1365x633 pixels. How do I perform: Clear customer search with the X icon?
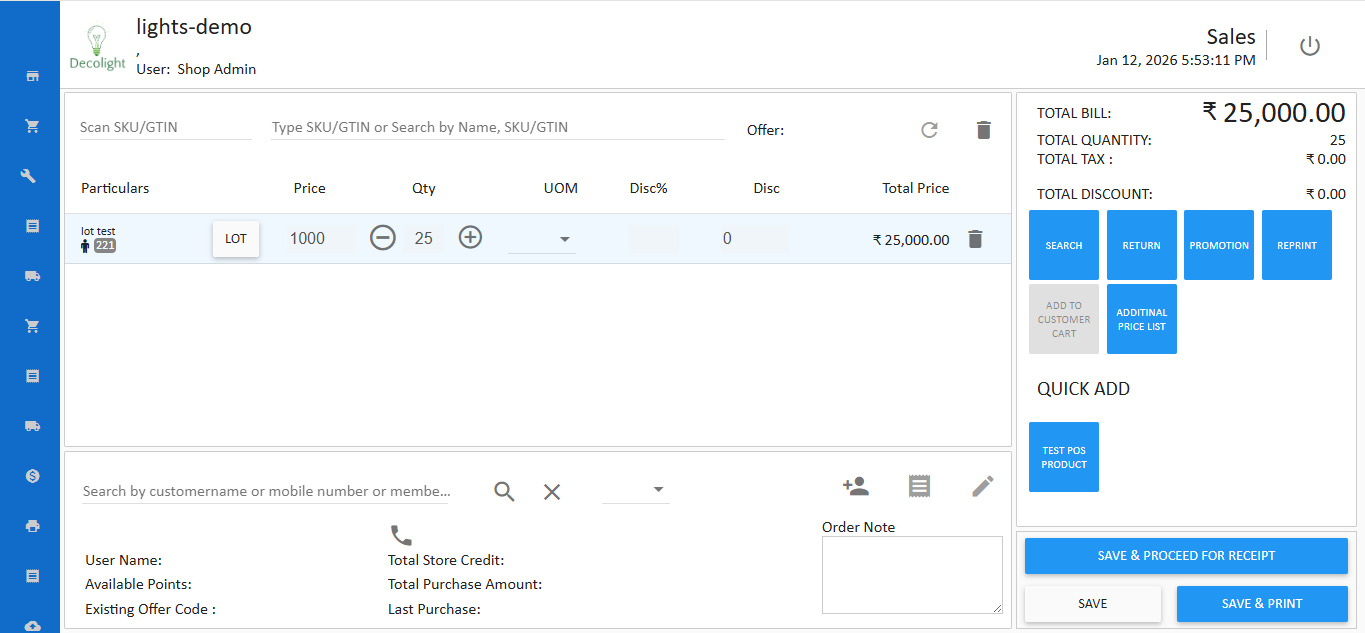pos(551,491)
